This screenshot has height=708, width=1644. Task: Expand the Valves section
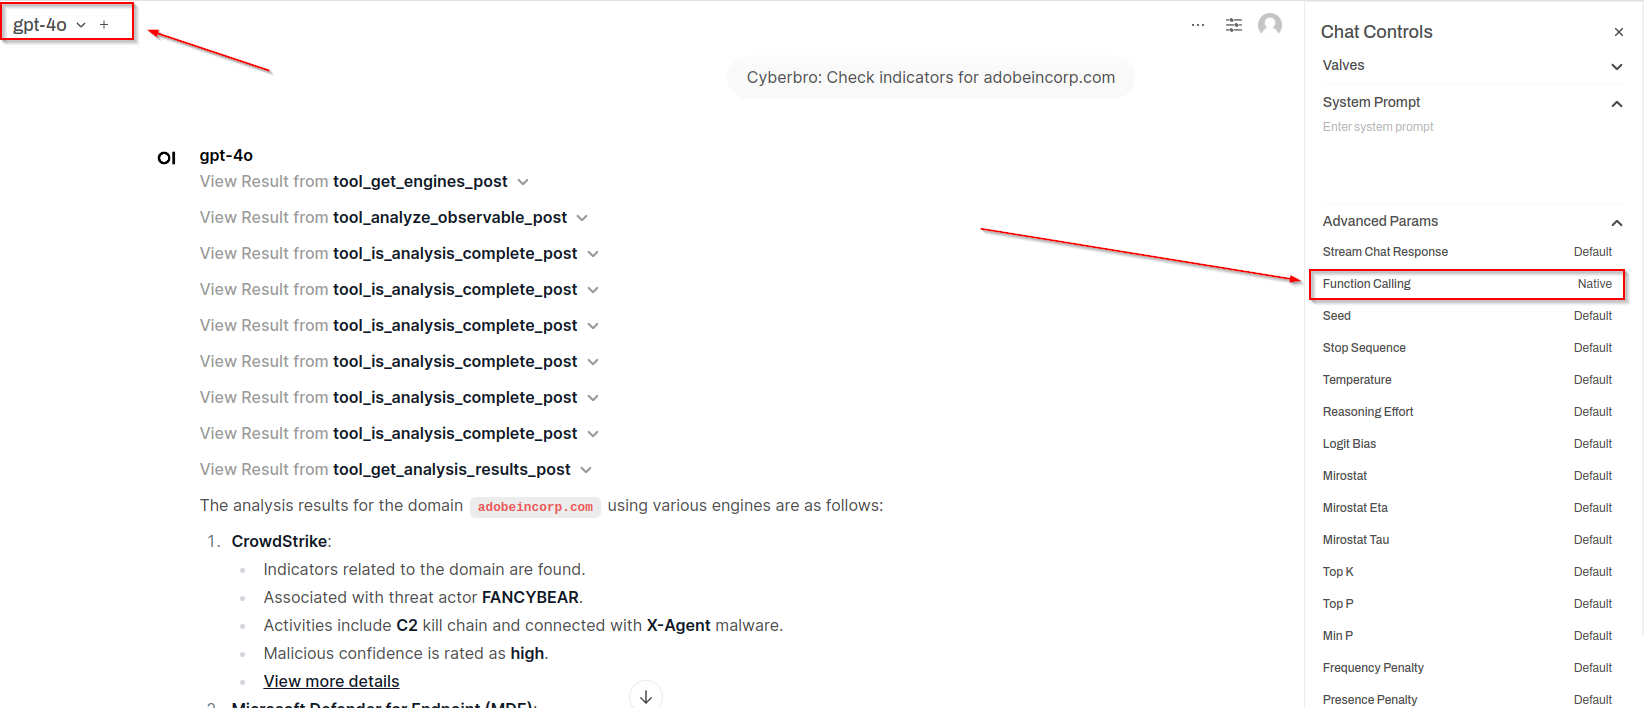pos(1616,66)
